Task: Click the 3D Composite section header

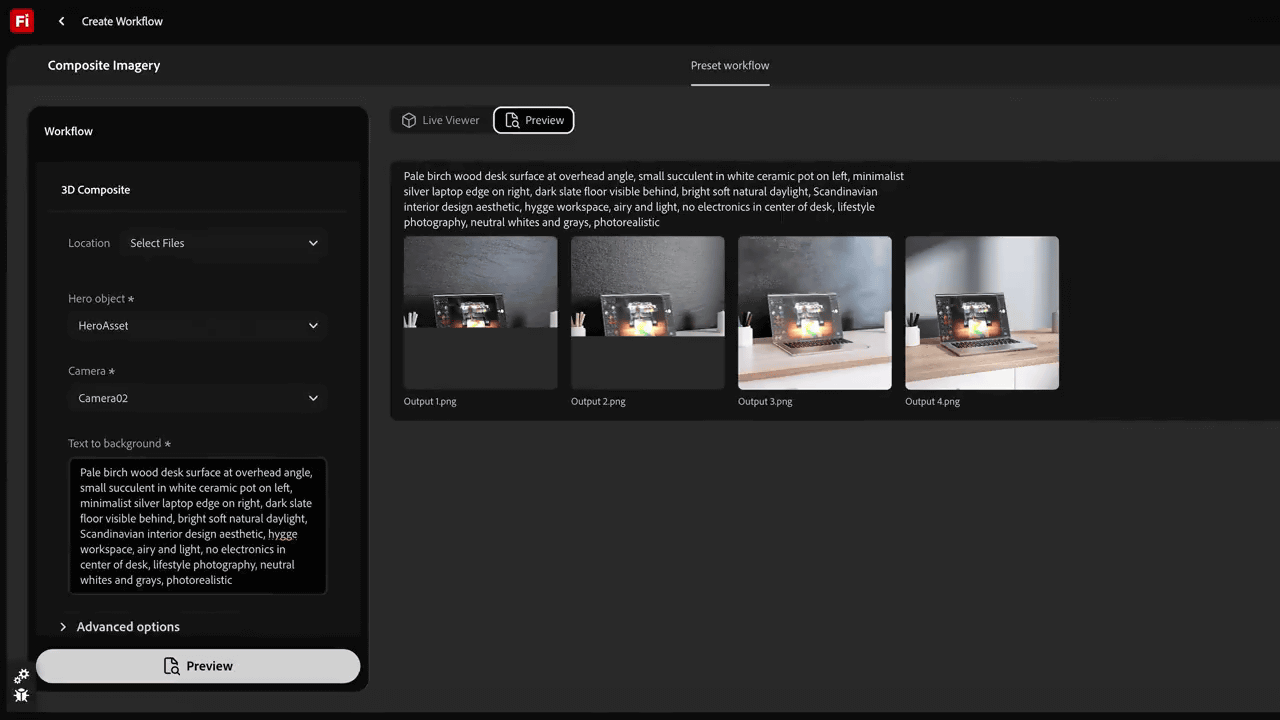Action: tap(96, 190)
